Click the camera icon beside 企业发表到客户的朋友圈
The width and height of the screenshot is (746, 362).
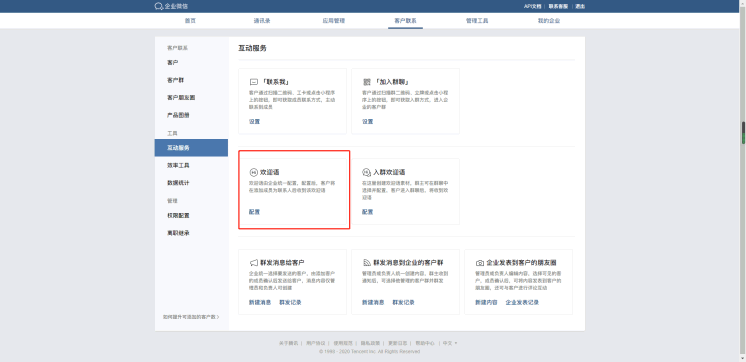pyautogui.click(x=480, y=263)
